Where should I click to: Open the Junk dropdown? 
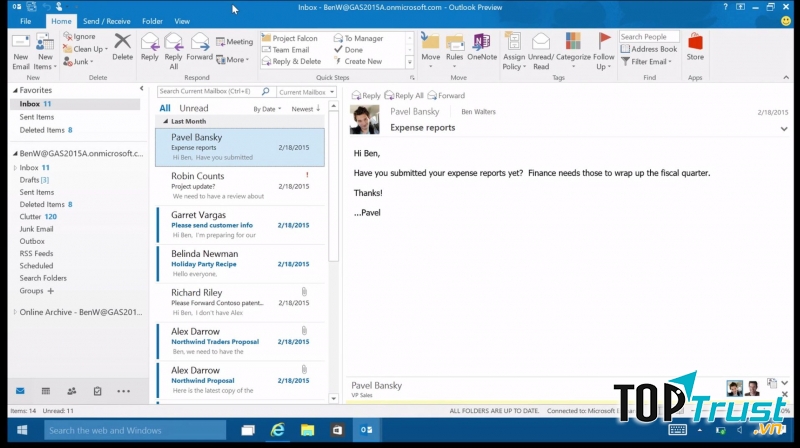point(78,61)
